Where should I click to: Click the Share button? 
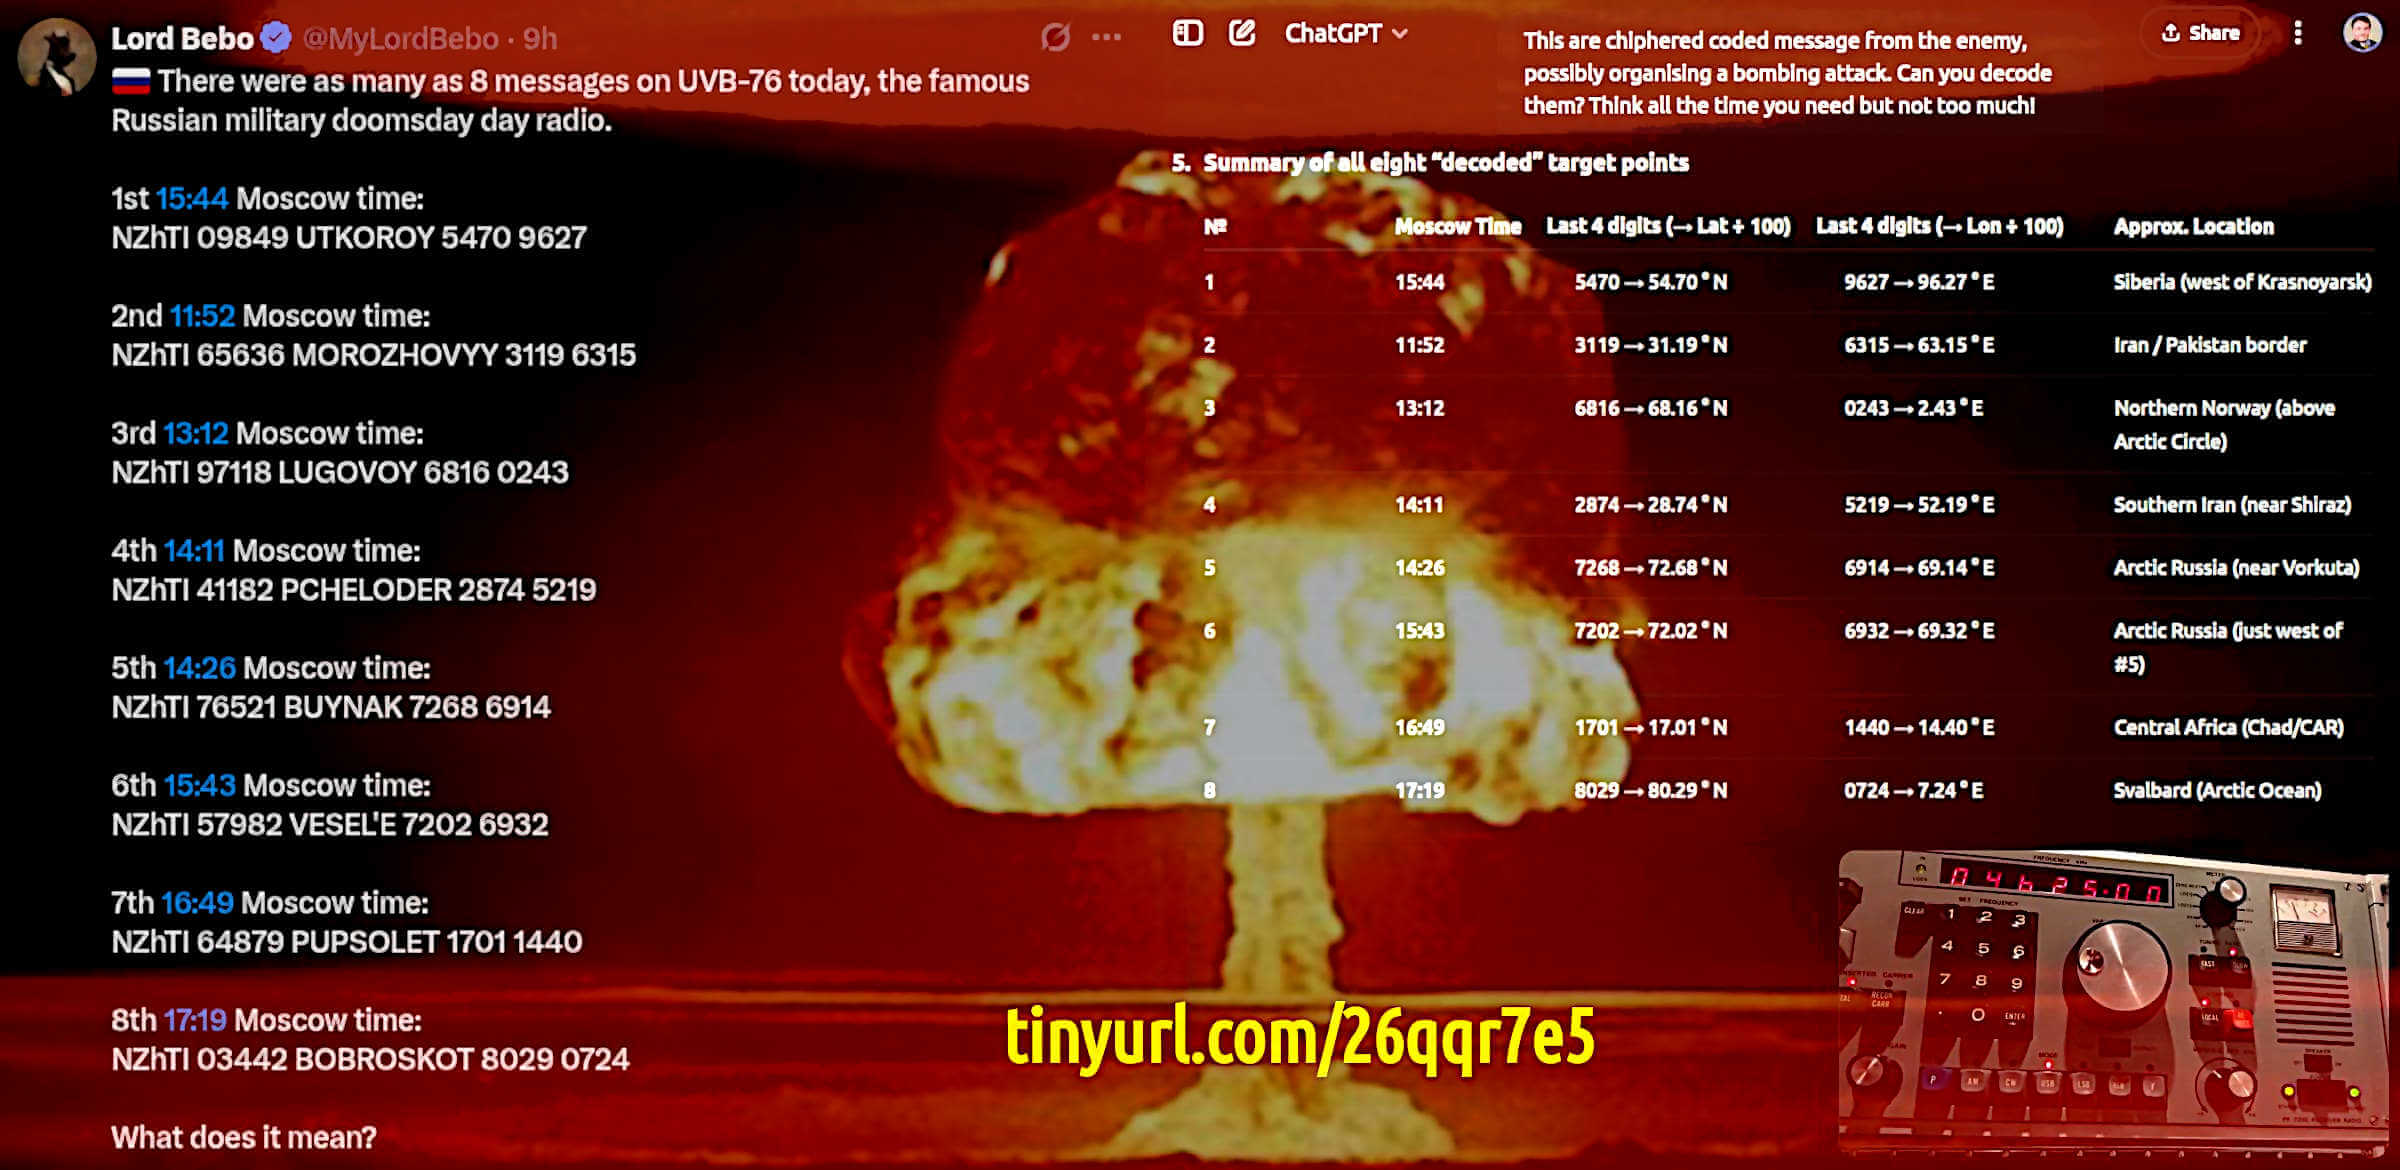(2200, 33)
